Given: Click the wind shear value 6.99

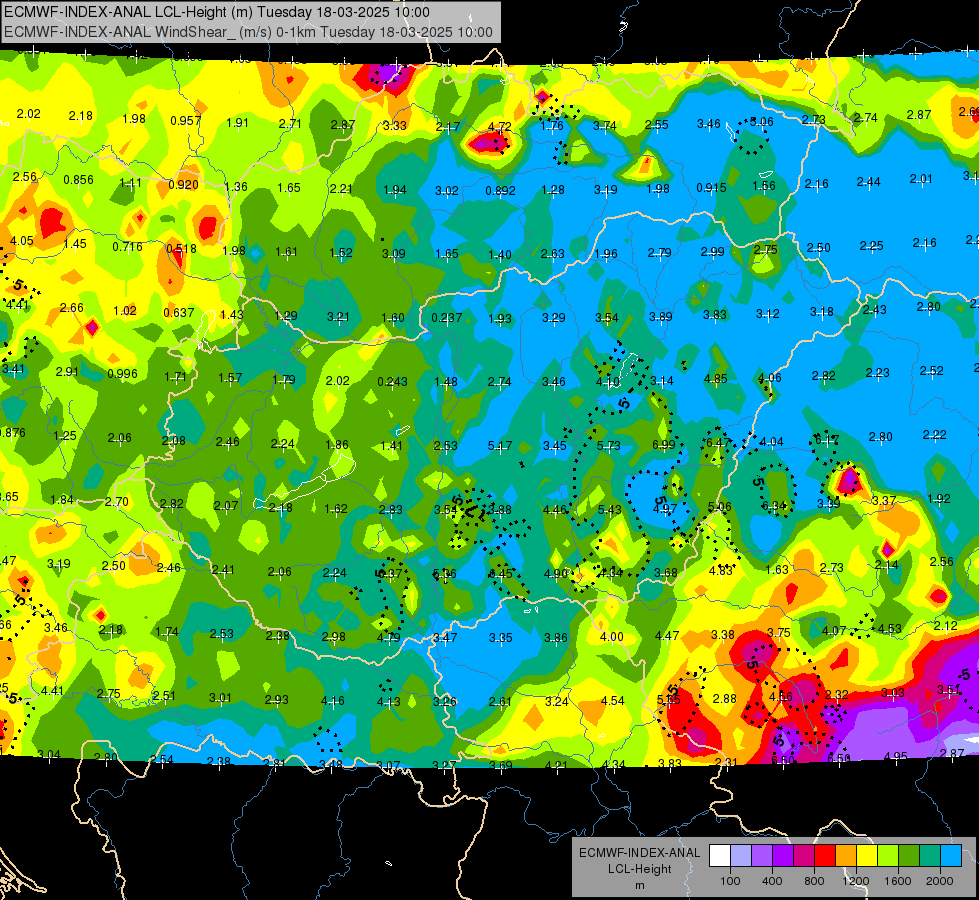Looking at the screenshot, I should (664, 445).
